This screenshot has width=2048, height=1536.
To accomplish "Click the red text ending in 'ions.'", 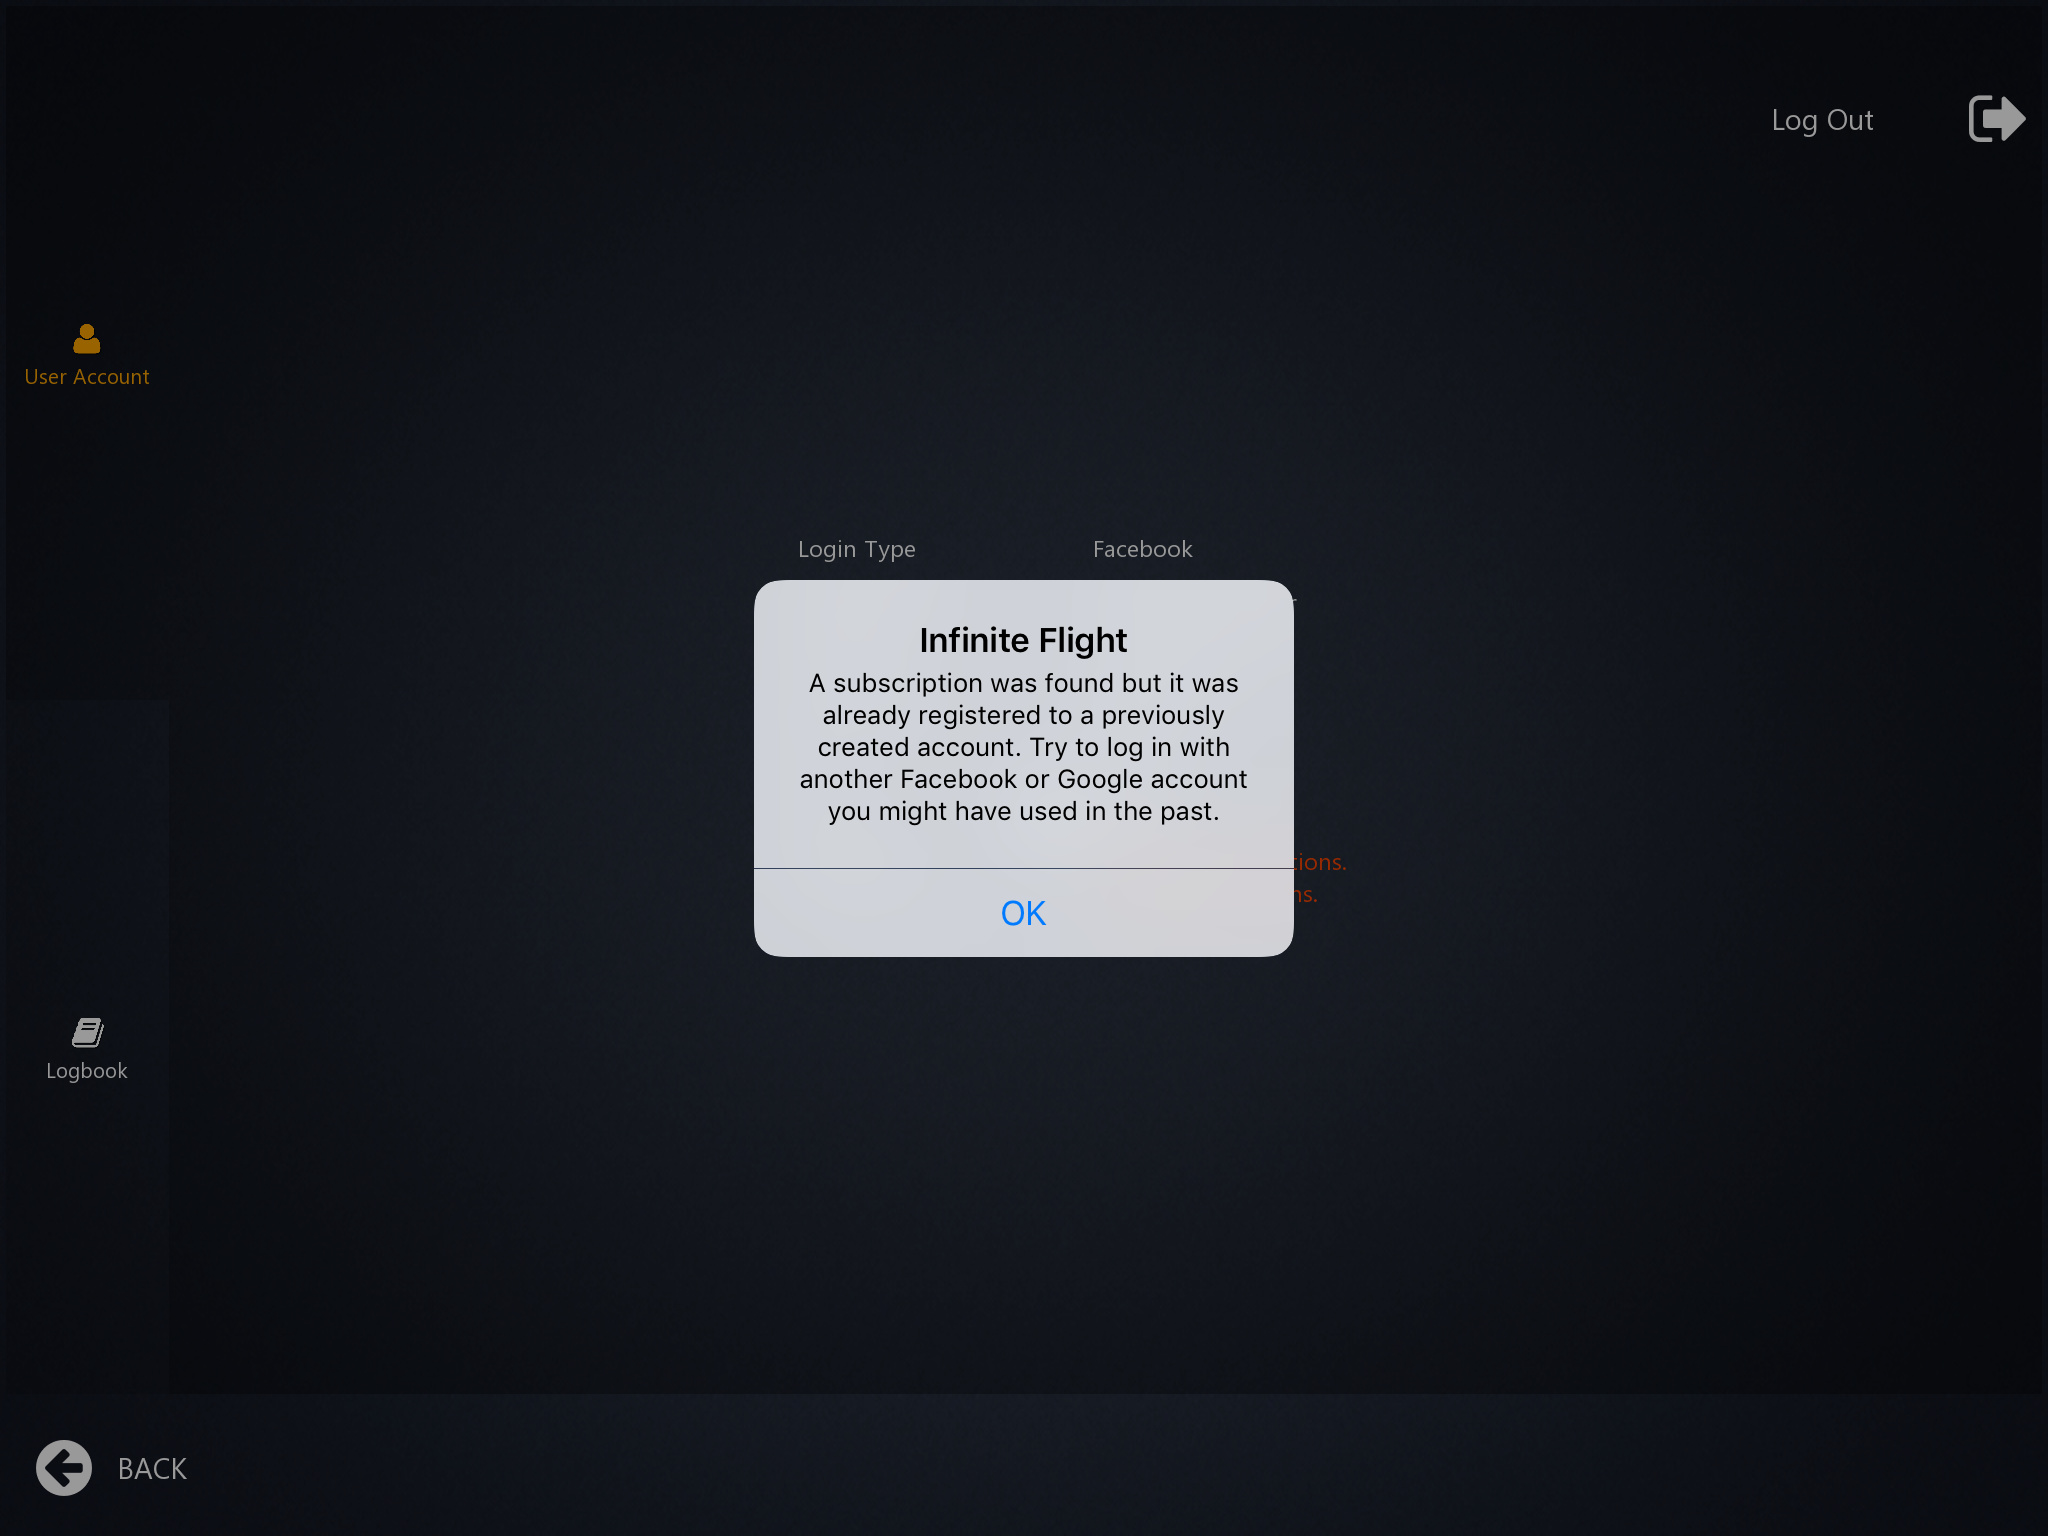I will tap(1321, 862).
